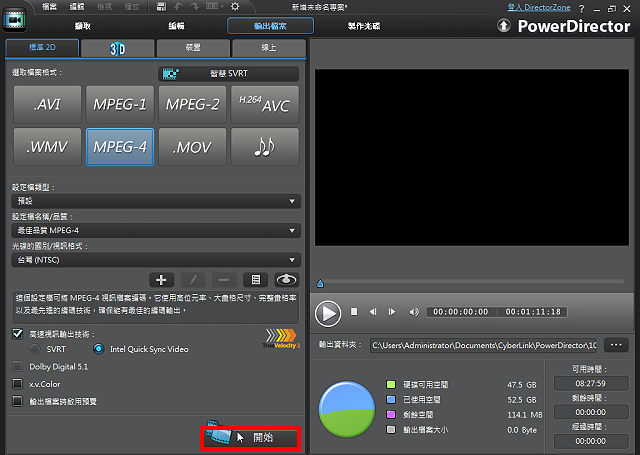Click the total duration 00:01:11:18 field

click(533, 312)
